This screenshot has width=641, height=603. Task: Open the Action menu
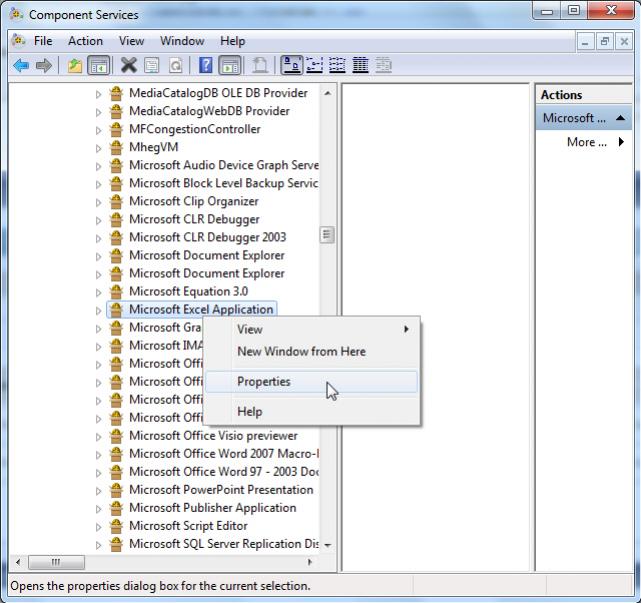tap(85, 41)
